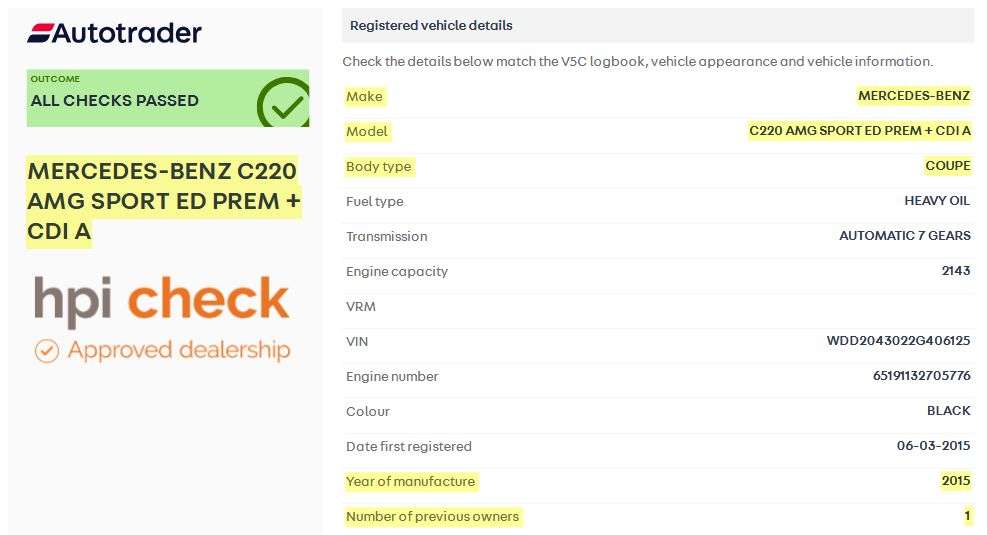
Task: Select the MERCEDES-BENZ make value
Action: (913, 96)
